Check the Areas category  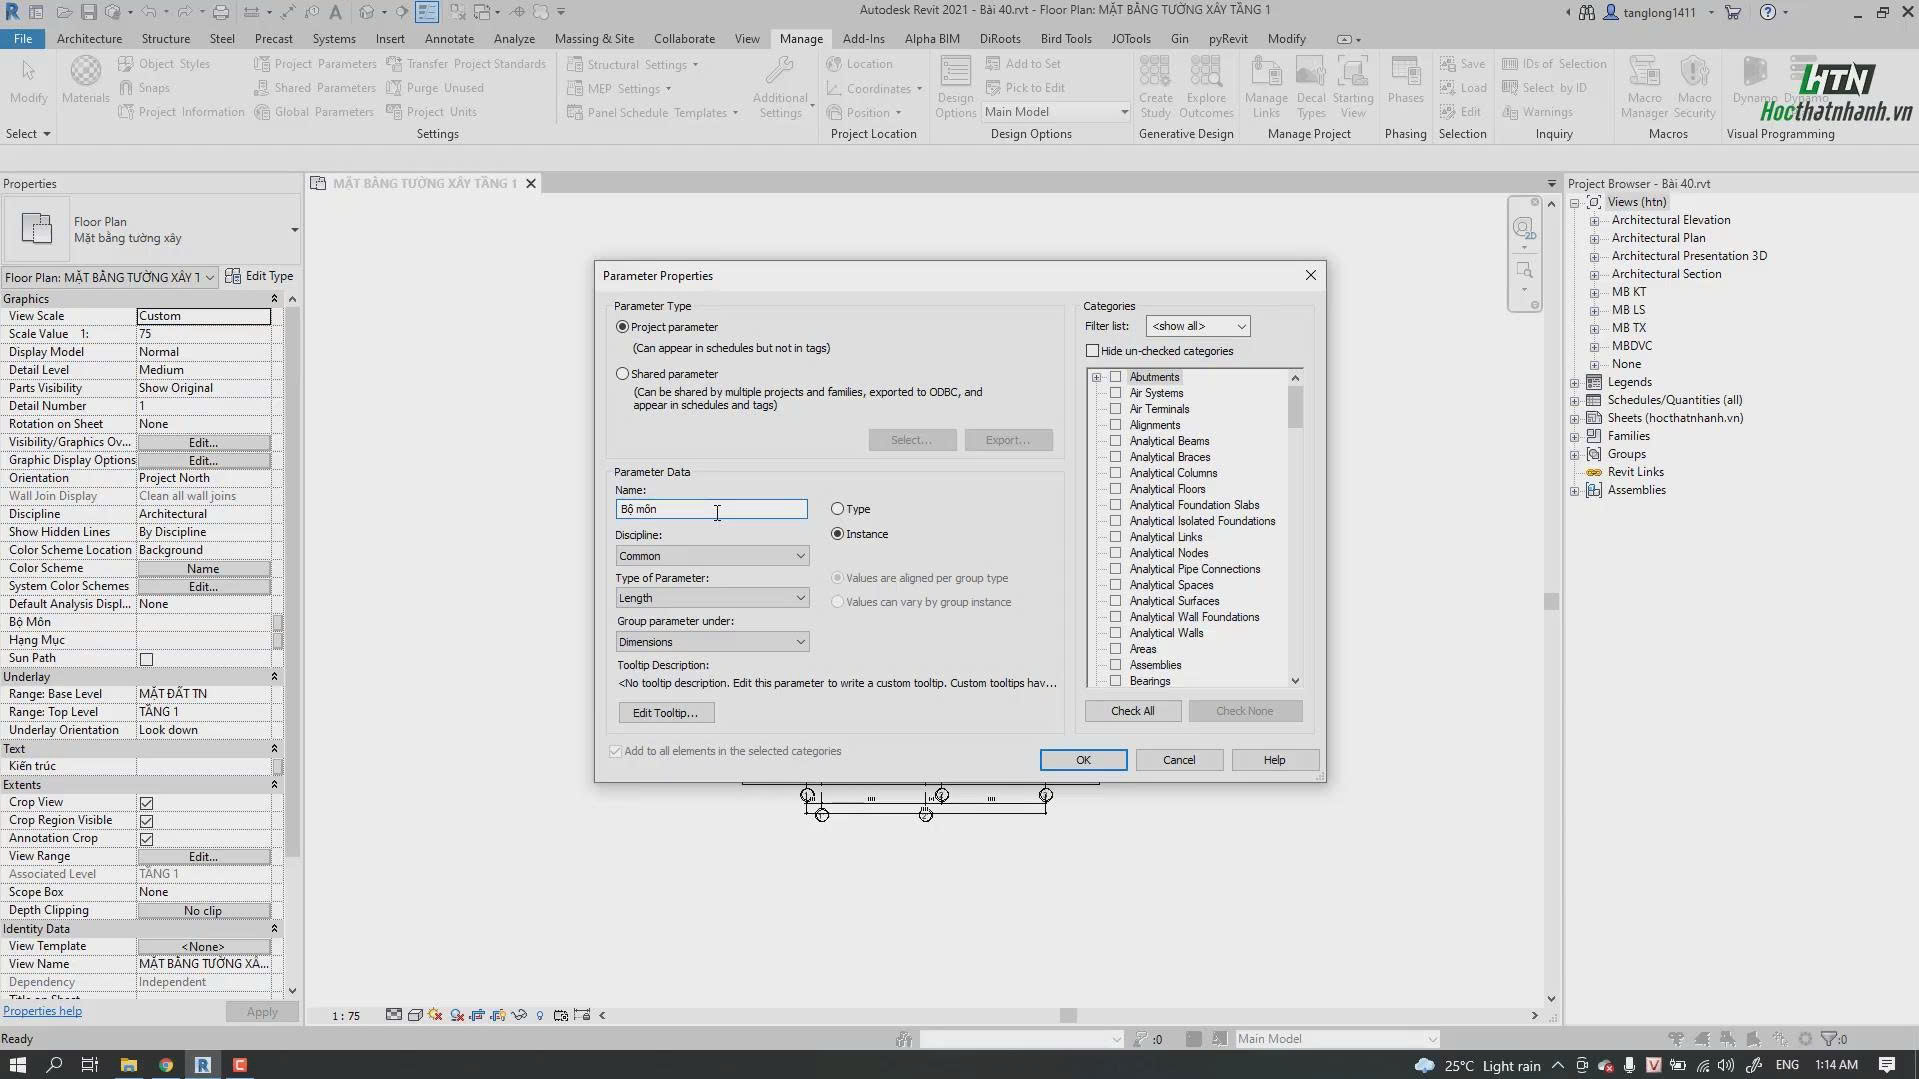[1116, 649]
